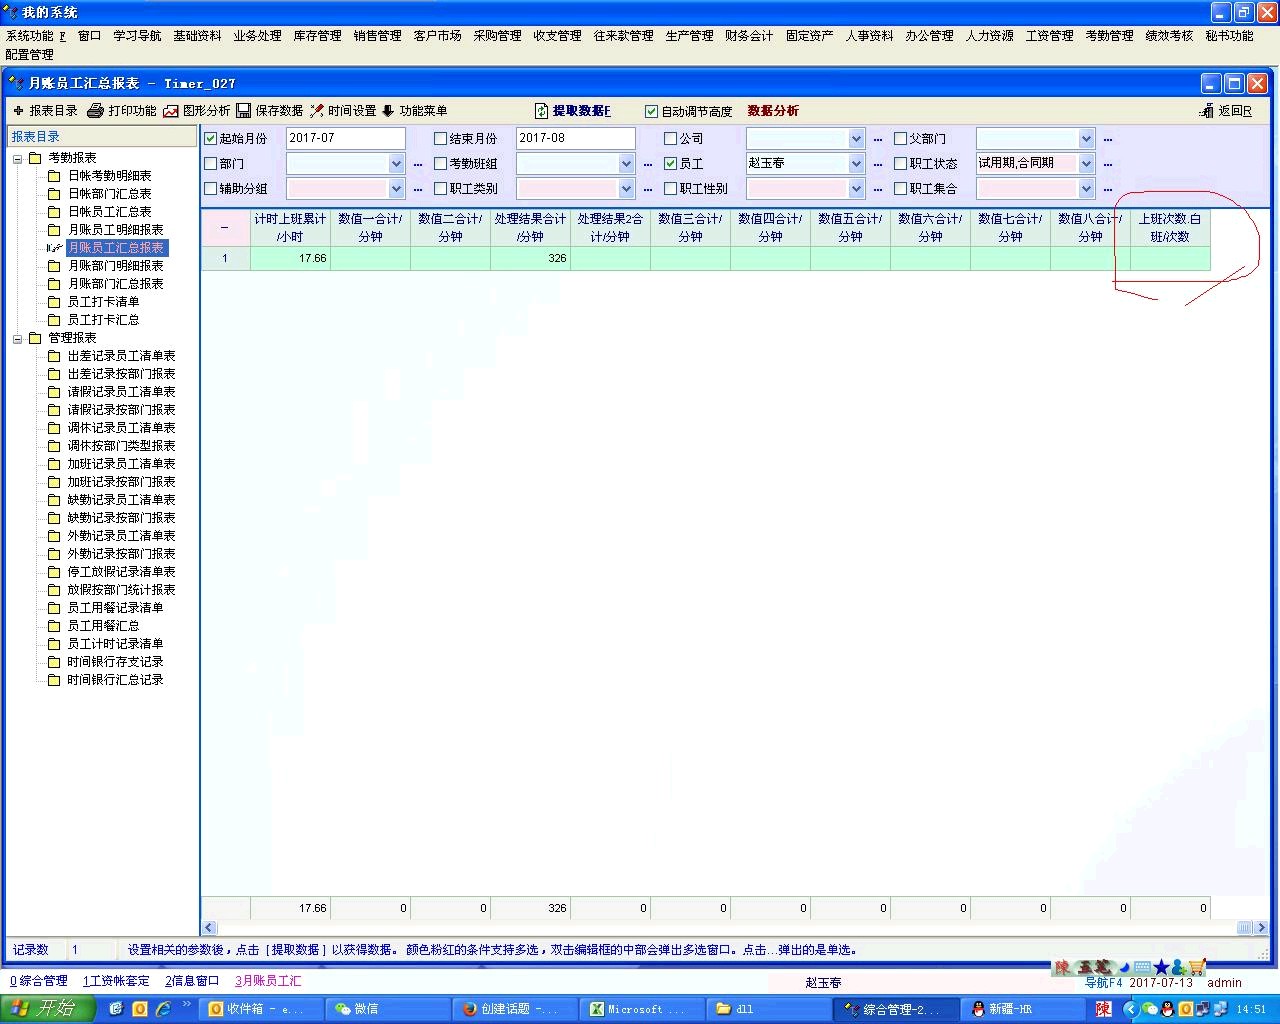1280x1024 pixels.
Task: Click the 数据分析 button
Action: [x=773, y=111]
